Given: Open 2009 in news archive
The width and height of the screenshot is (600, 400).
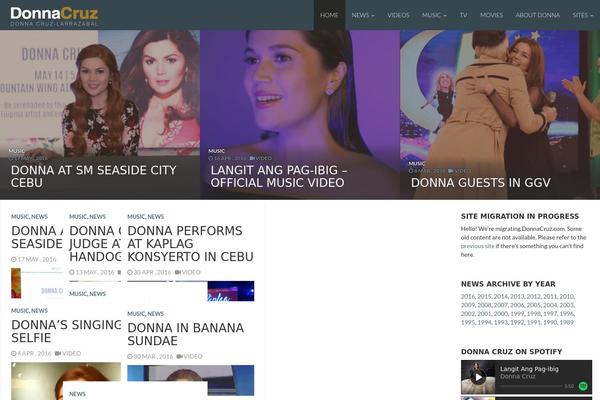Looking at the screenshot, I should coord(468,305).
